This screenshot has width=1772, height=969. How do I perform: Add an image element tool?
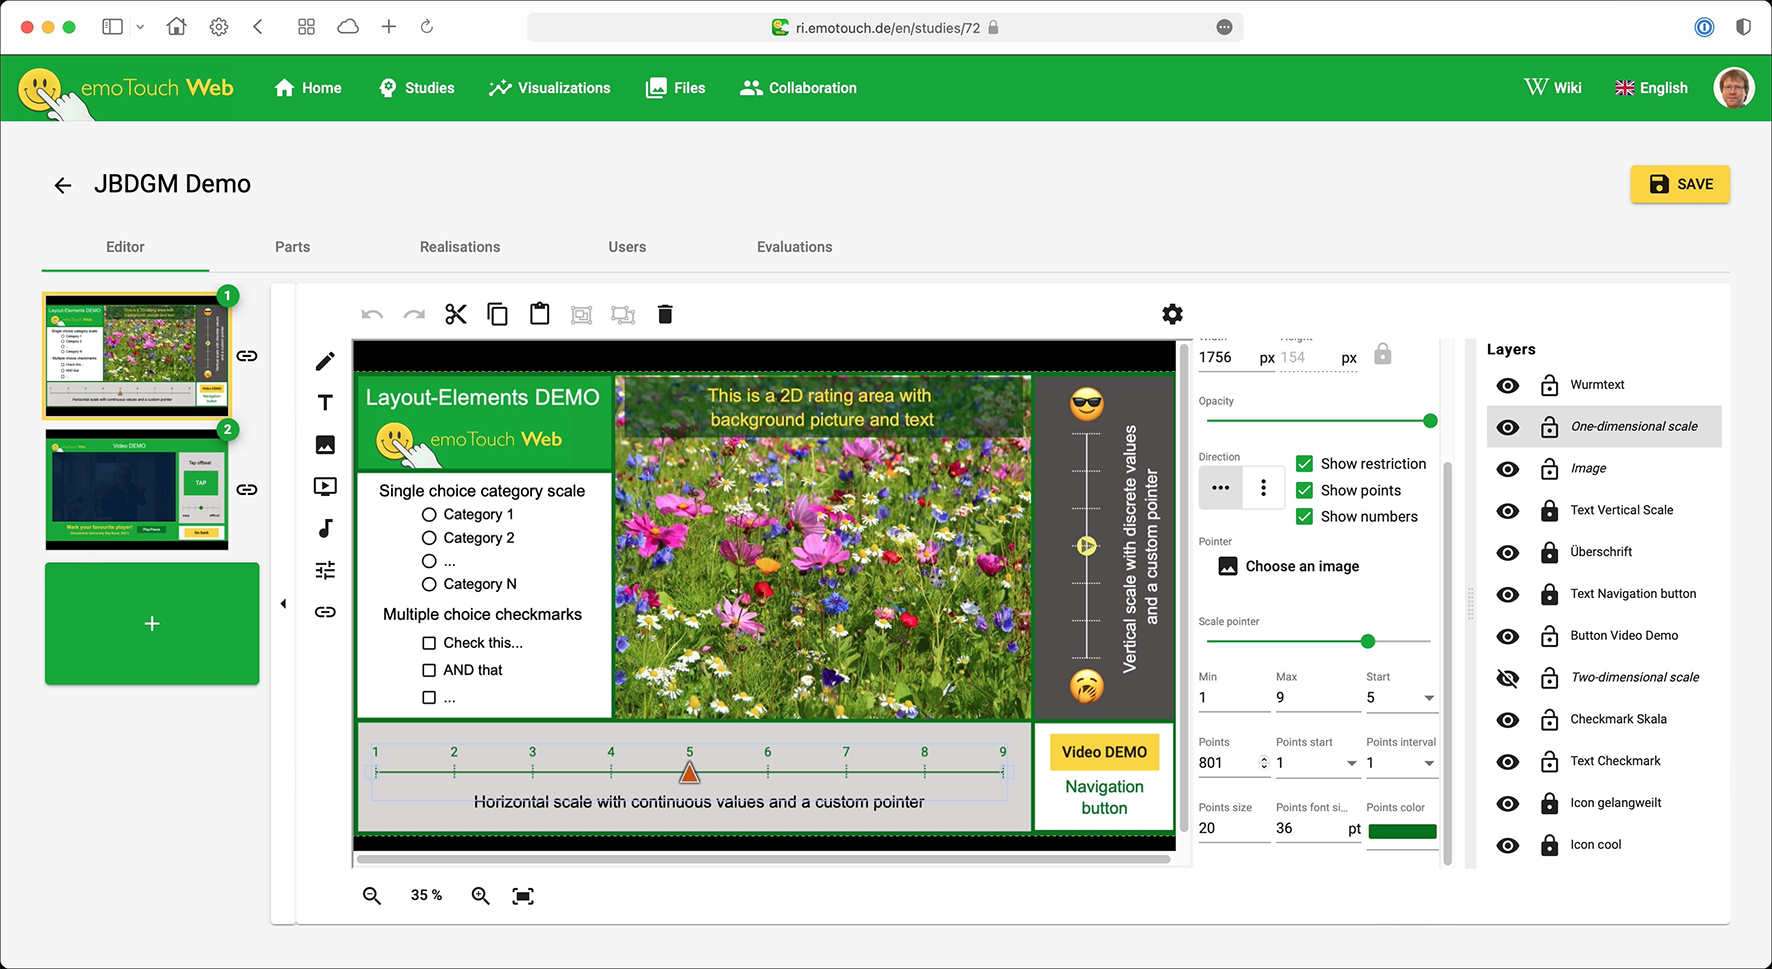click(325, 445)
